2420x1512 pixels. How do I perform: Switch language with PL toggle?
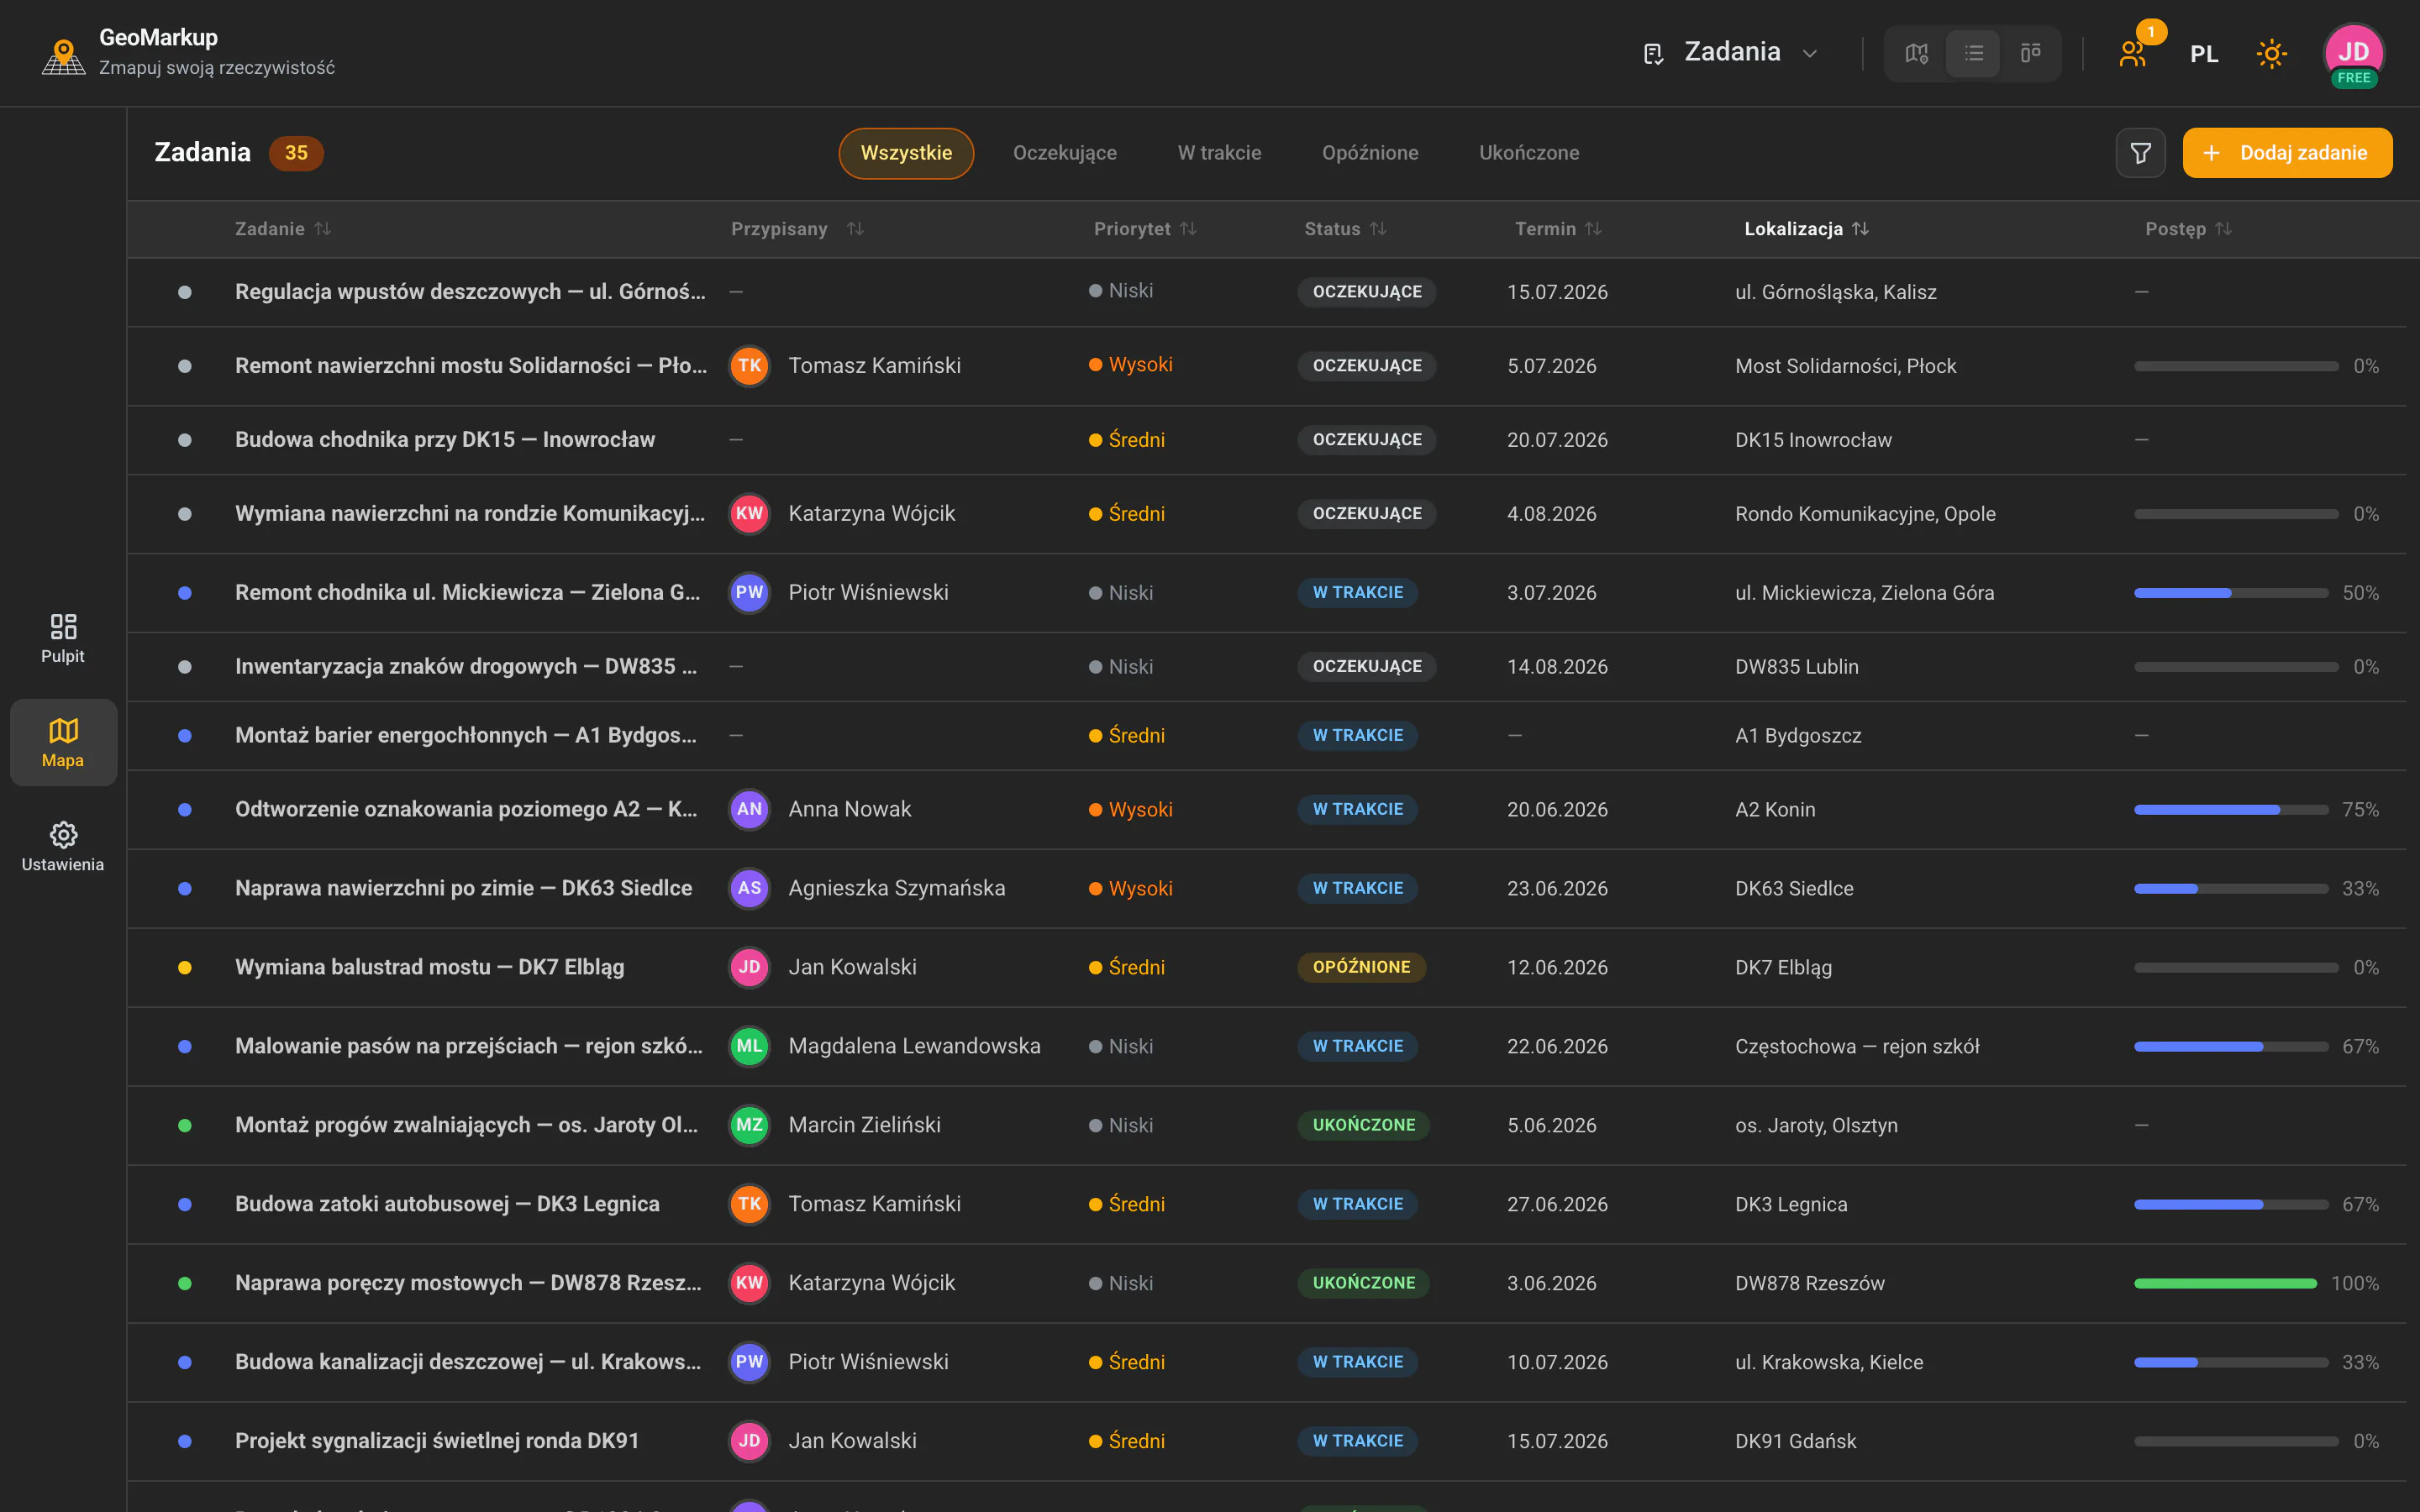[x=2204, y=54]
